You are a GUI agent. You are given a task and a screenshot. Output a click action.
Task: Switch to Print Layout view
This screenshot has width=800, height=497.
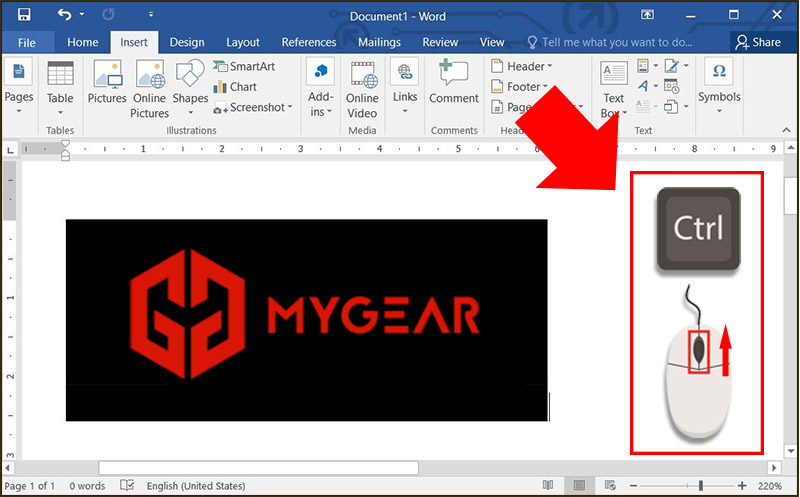(x=579, y=485)
